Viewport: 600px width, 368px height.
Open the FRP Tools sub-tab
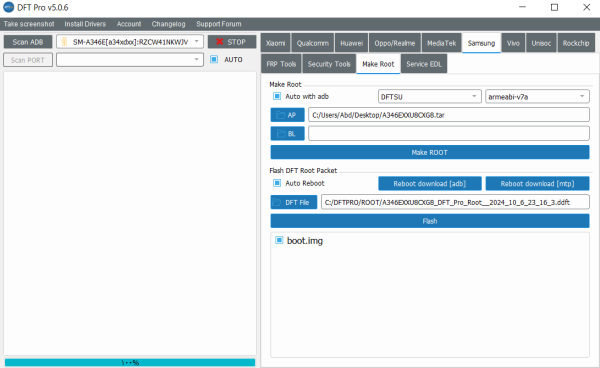coord(281,64)
